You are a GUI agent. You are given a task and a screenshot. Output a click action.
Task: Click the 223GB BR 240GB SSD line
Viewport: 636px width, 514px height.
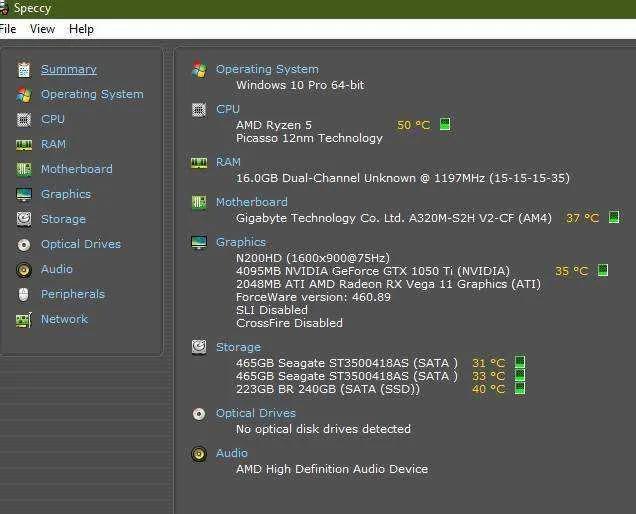pos(328,389)
